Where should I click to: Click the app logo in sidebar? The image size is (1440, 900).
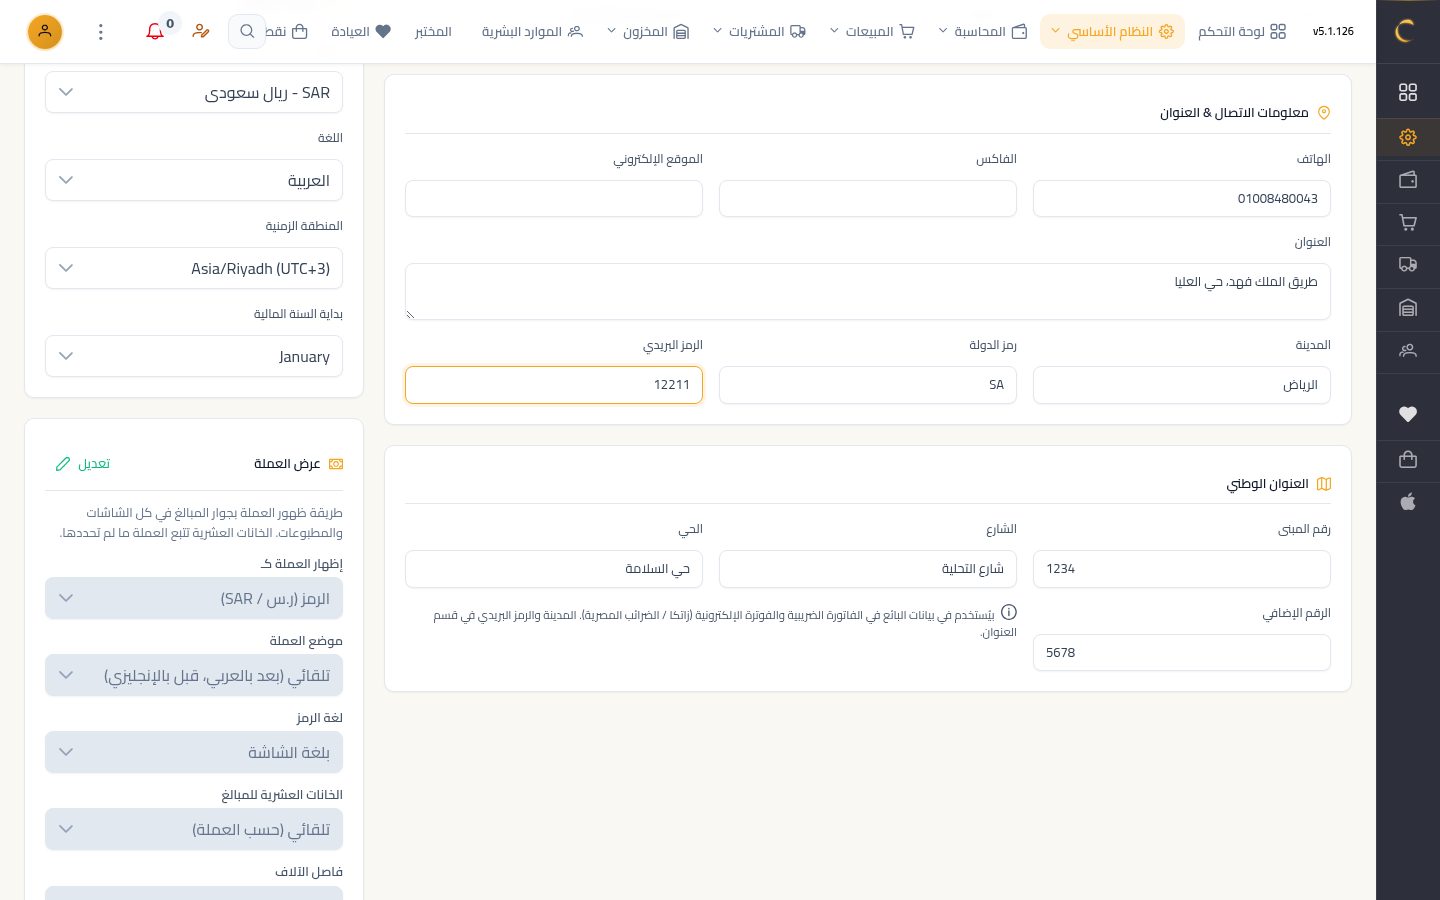[x=1407, y=32]
